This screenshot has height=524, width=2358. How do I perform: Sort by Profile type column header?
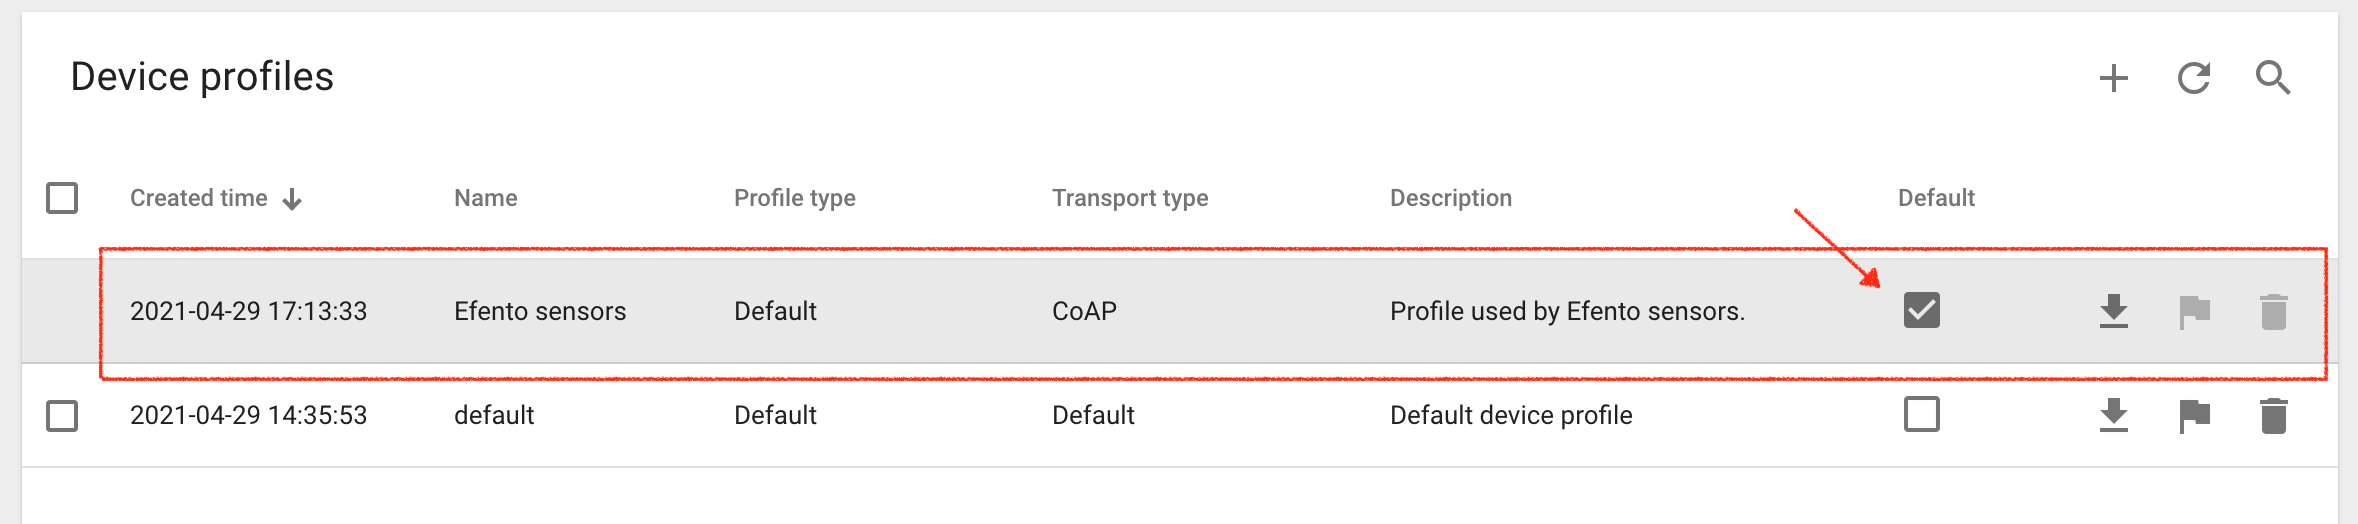click(x=795, y=198)
